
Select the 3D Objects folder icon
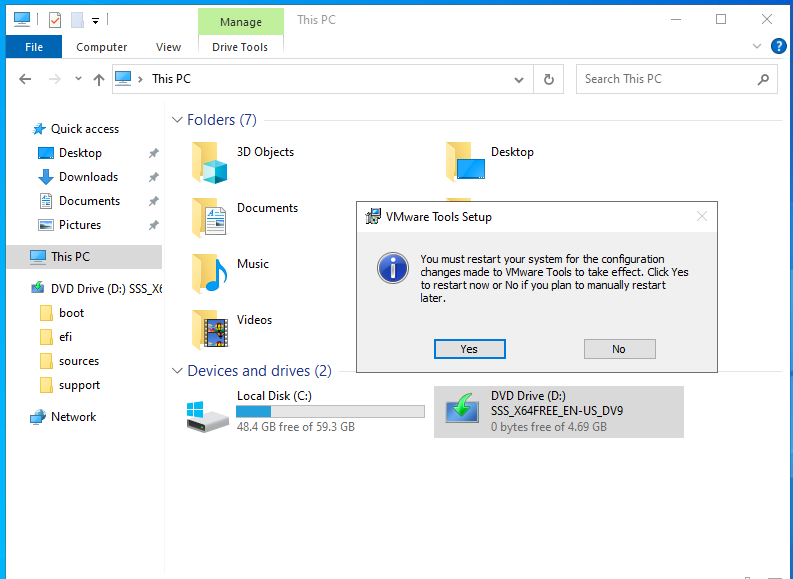[209, 162]
